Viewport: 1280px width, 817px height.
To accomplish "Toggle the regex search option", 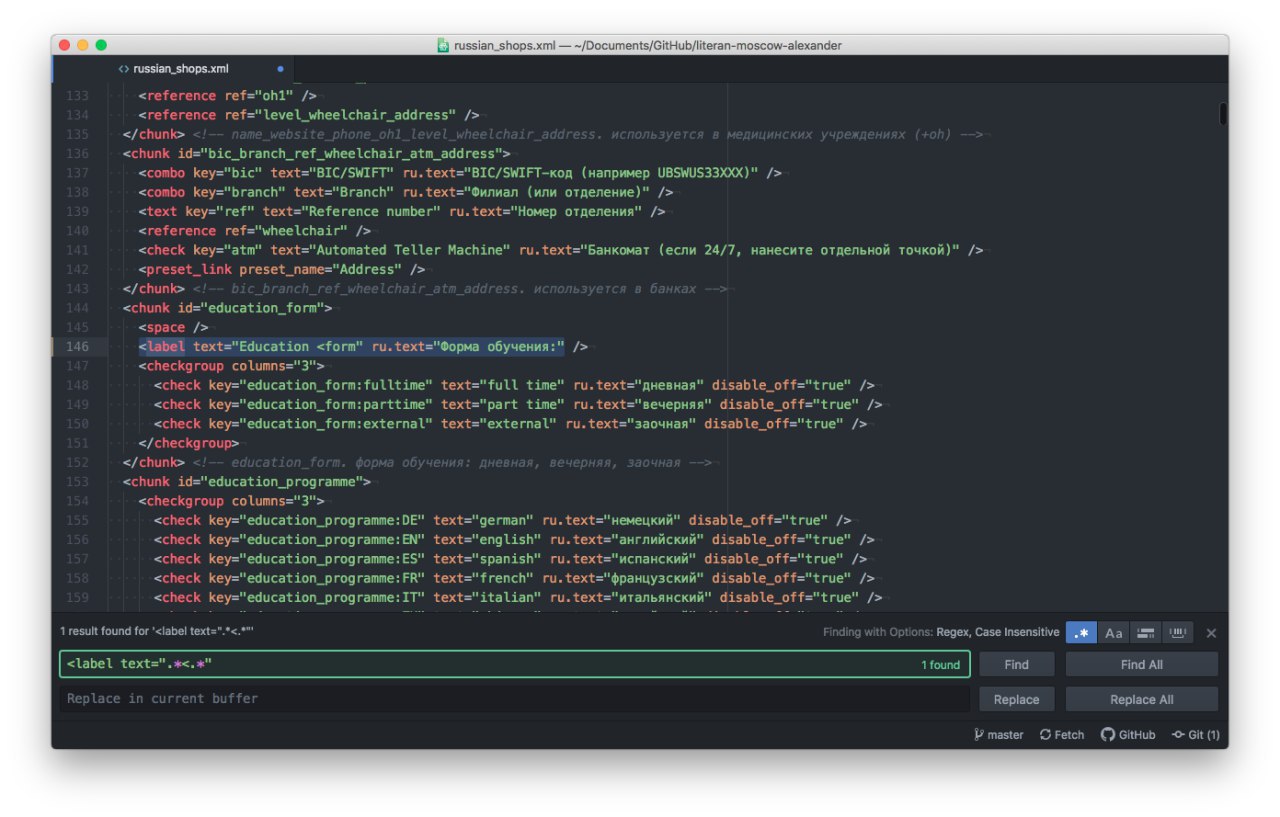I will [1081, 633].
